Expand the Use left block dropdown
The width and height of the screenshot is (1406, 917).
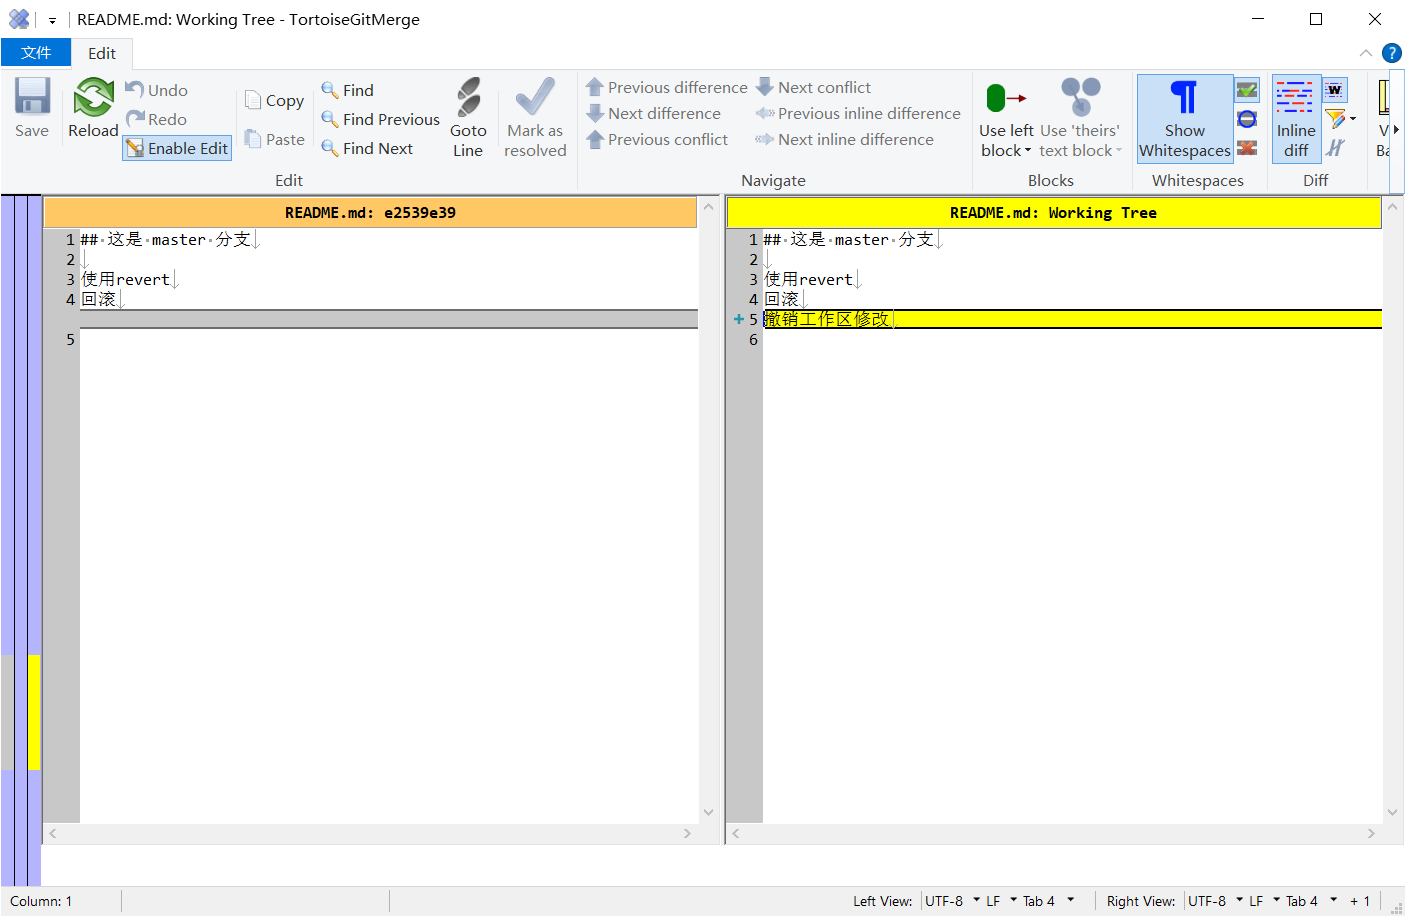1006,151
